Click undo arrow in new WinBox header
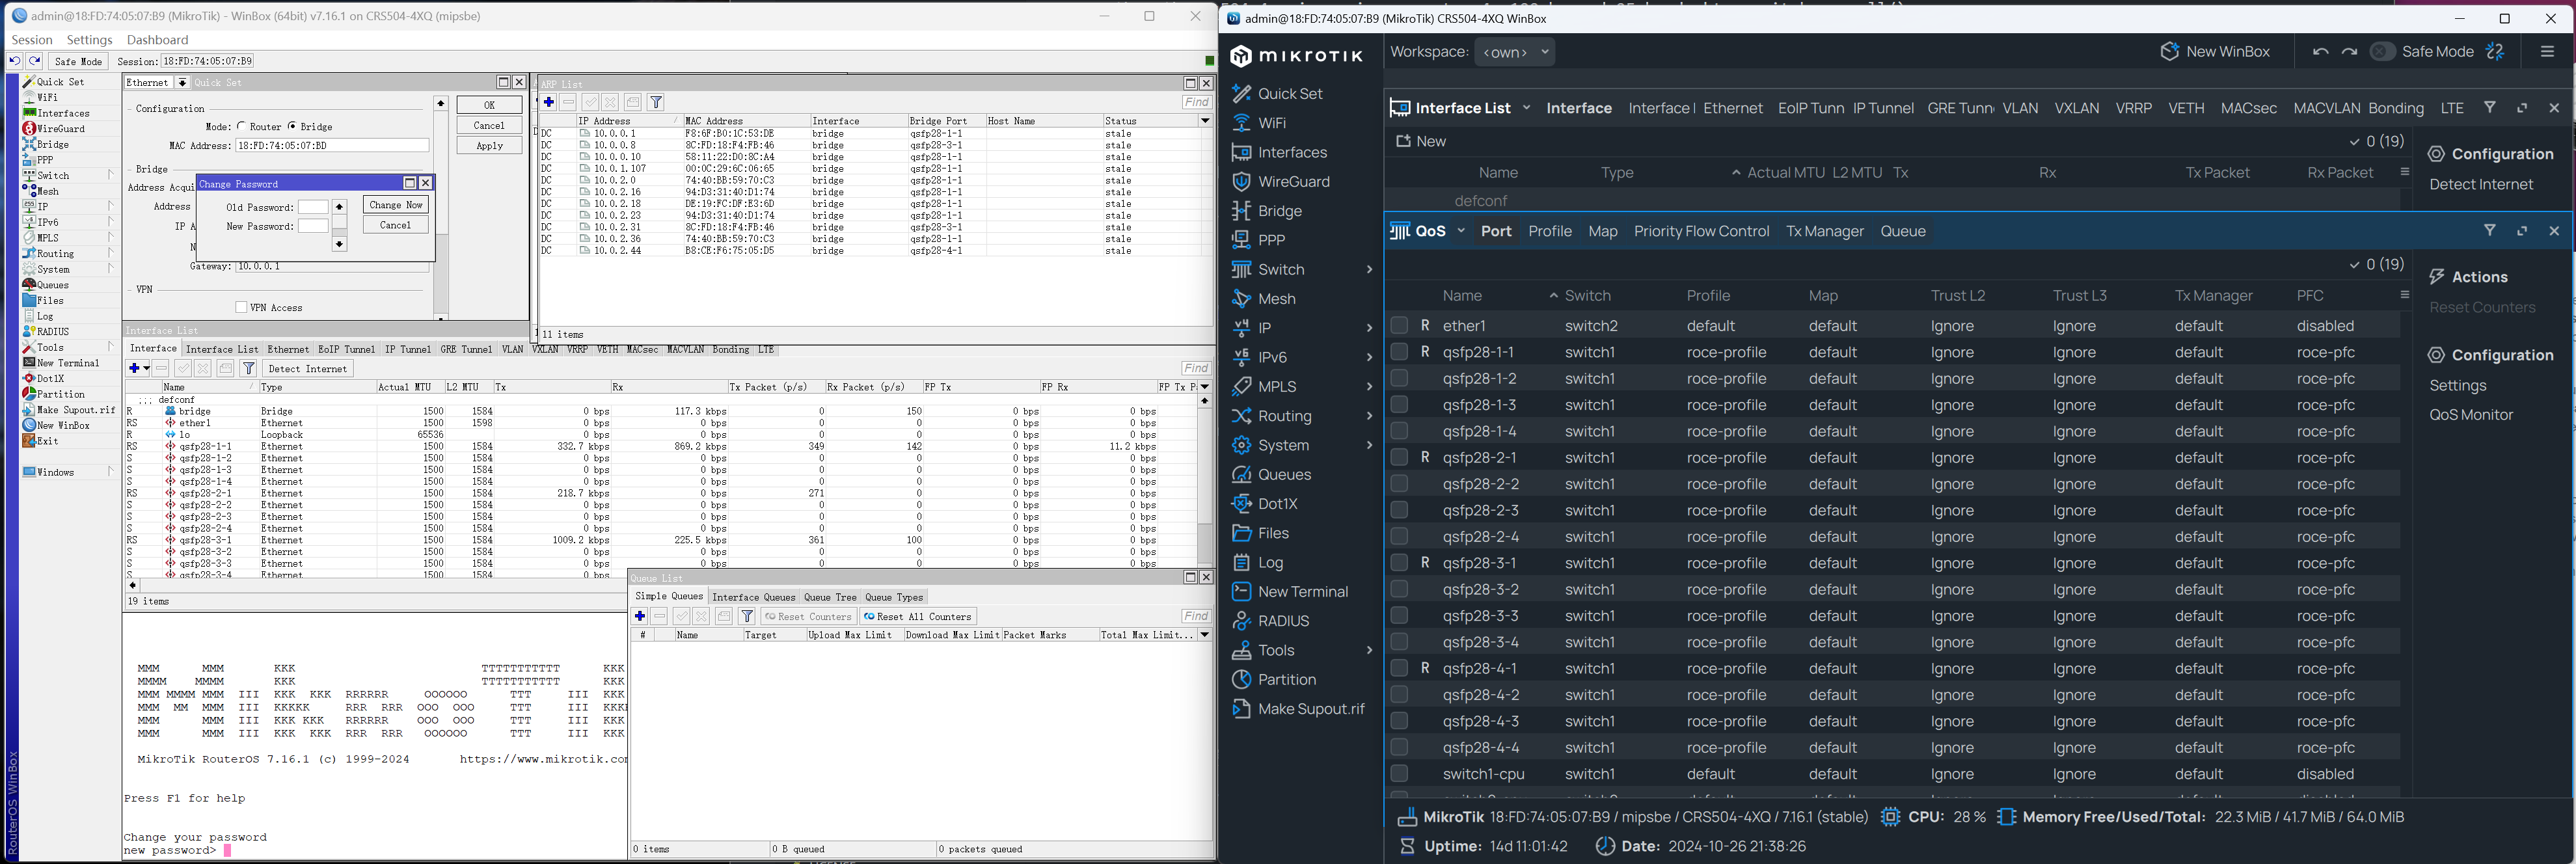This screenshot has width=2576, height=864. [x=2320, y=52]
